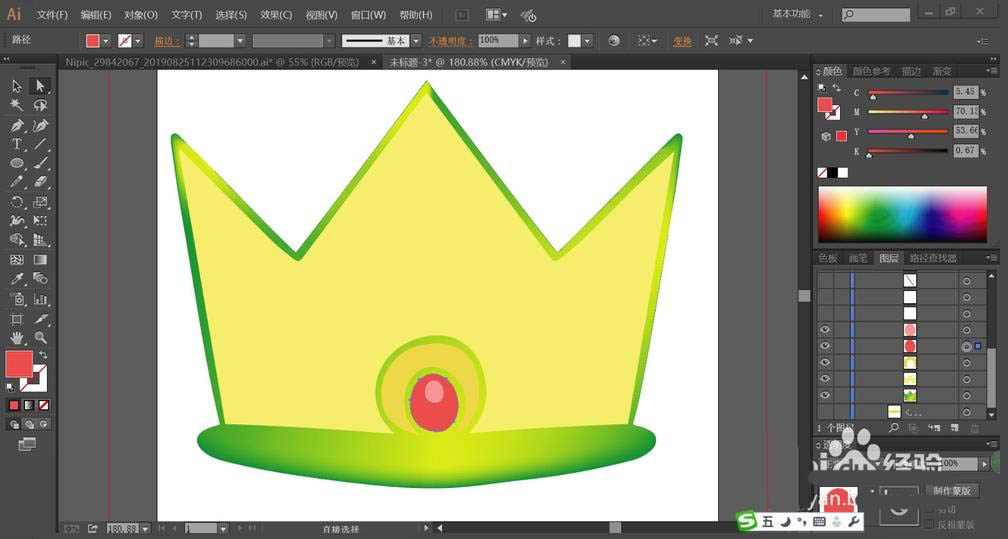Set paint mode to None
1008x539 pixels.
pyautogui.click(x=44, y=405)
